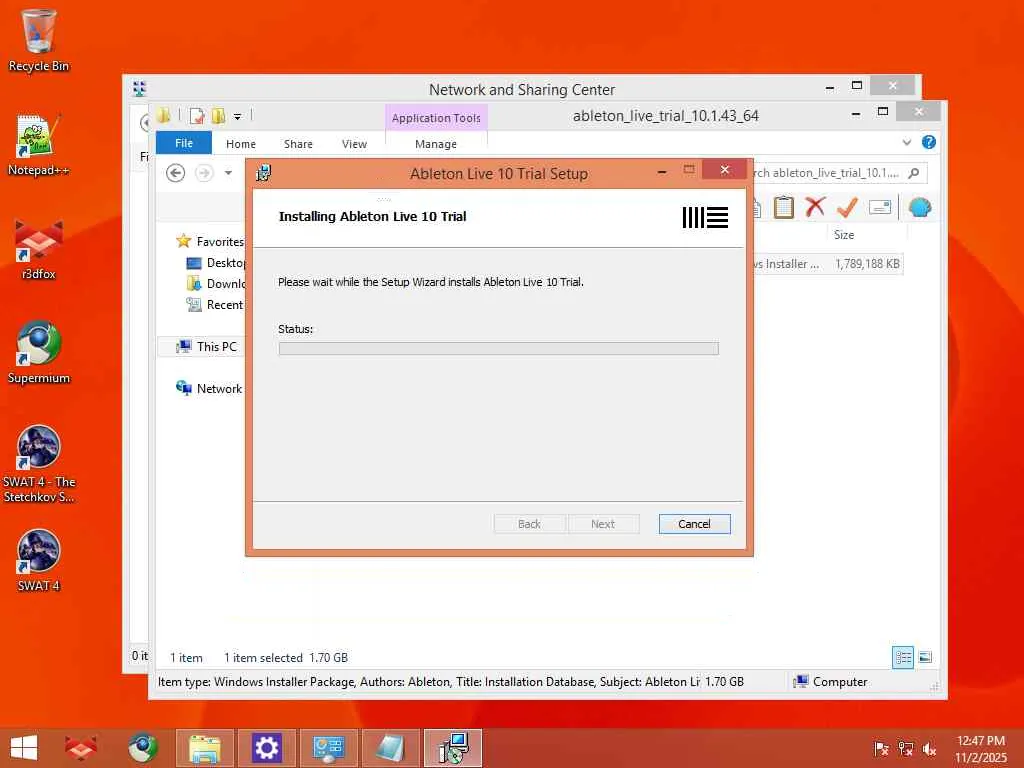Select This PC in the navigation pane
Image resolution: width=1024 pixels, height=768 pixels.
click(206, 347)
